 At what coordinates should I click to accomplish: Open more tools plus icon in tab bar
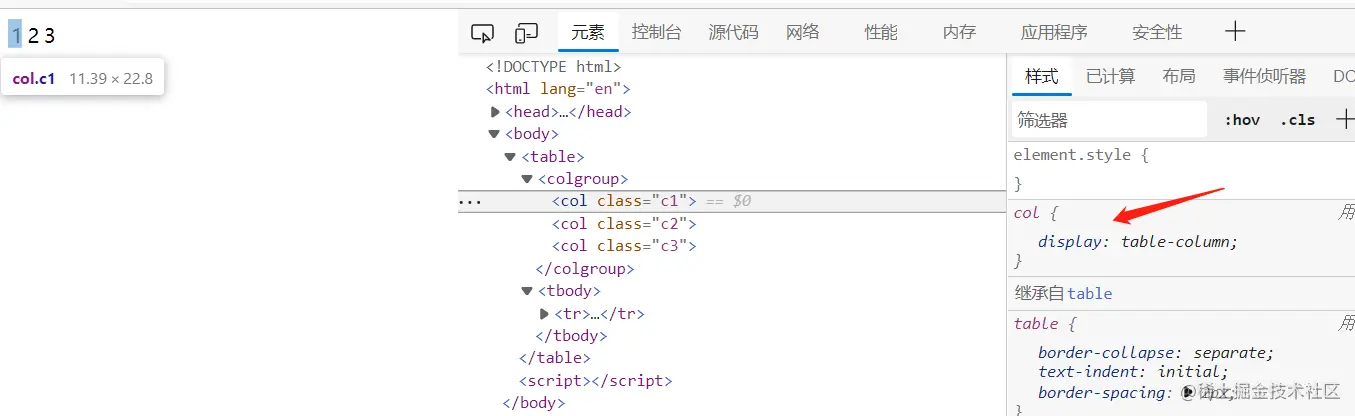[1235, 31]
